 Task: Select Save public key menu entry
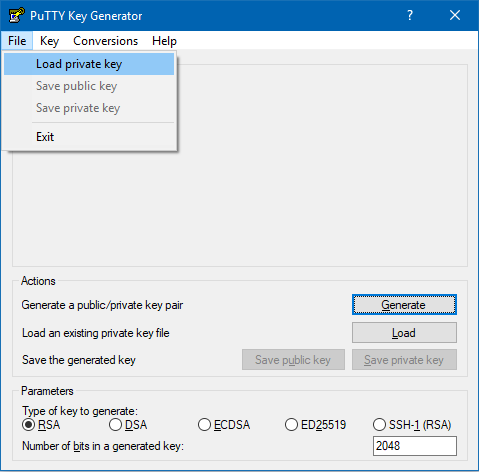tap(89, 86)
